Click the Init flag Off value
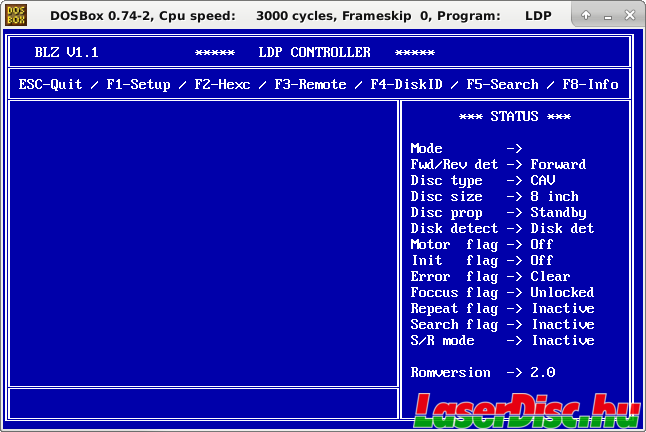 [x=541, y=261]
